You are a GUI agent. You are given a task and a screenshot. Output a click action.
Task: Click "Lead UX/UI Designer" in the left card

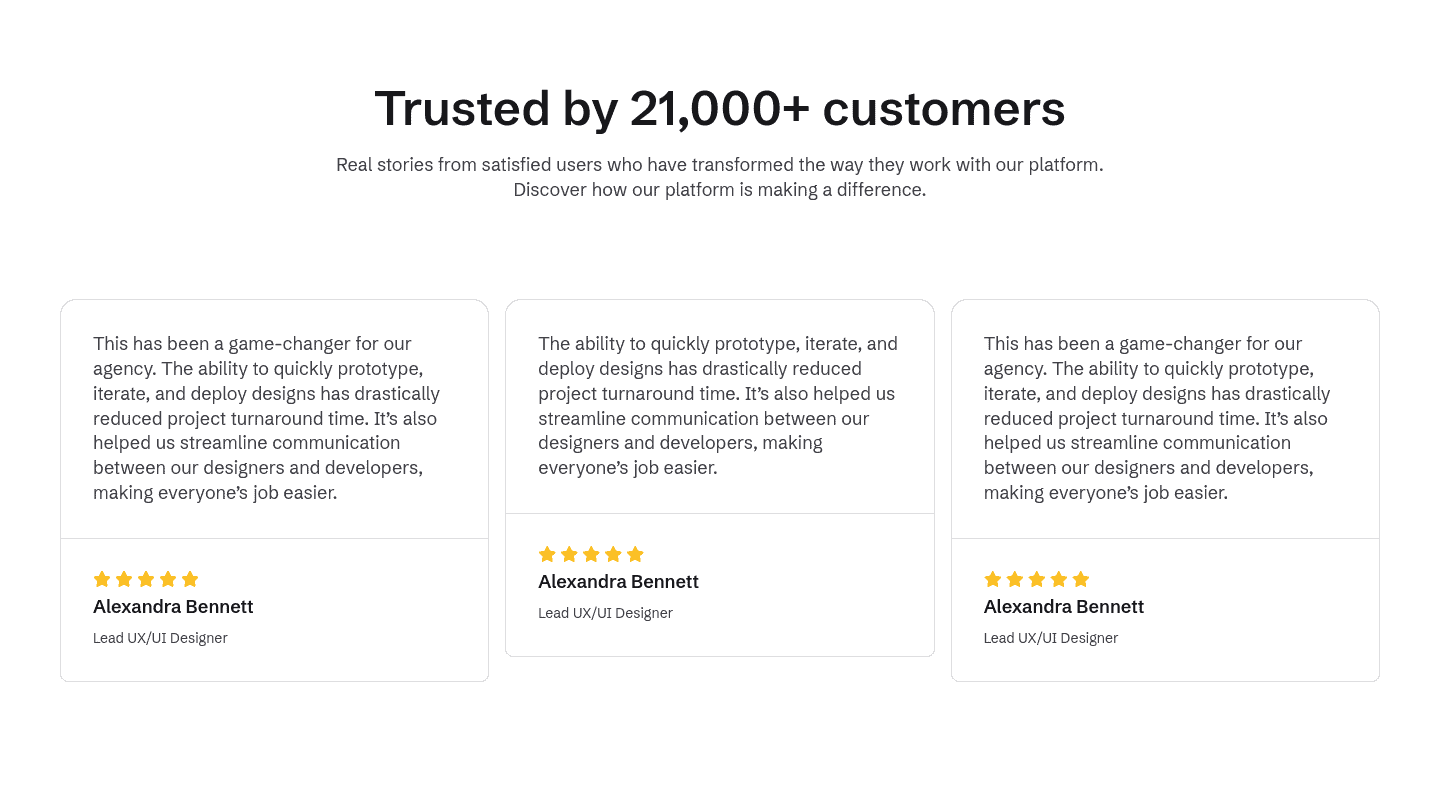[160, 638]
